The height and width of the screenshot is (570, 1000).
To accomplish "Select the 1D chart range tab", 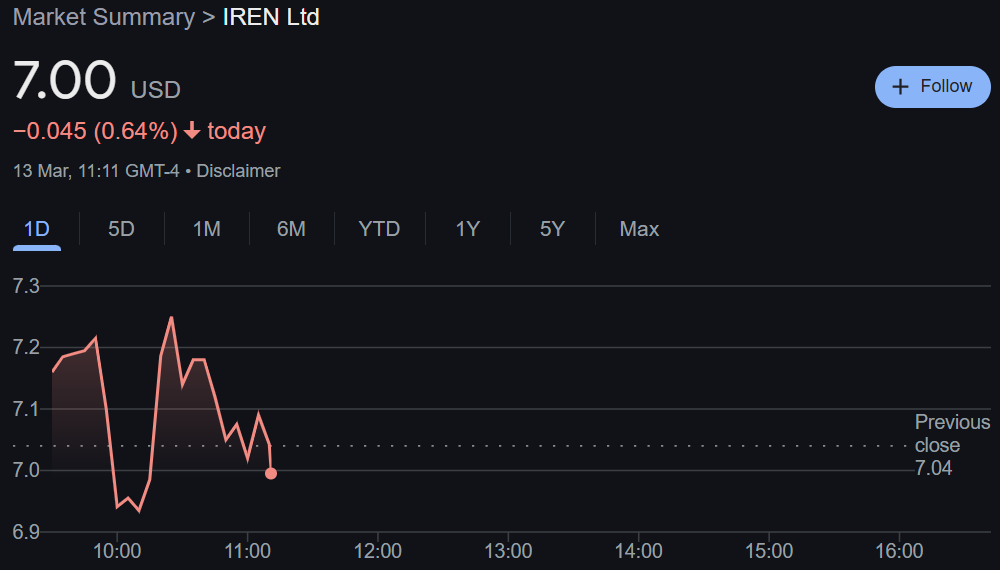I will [37, 229].
